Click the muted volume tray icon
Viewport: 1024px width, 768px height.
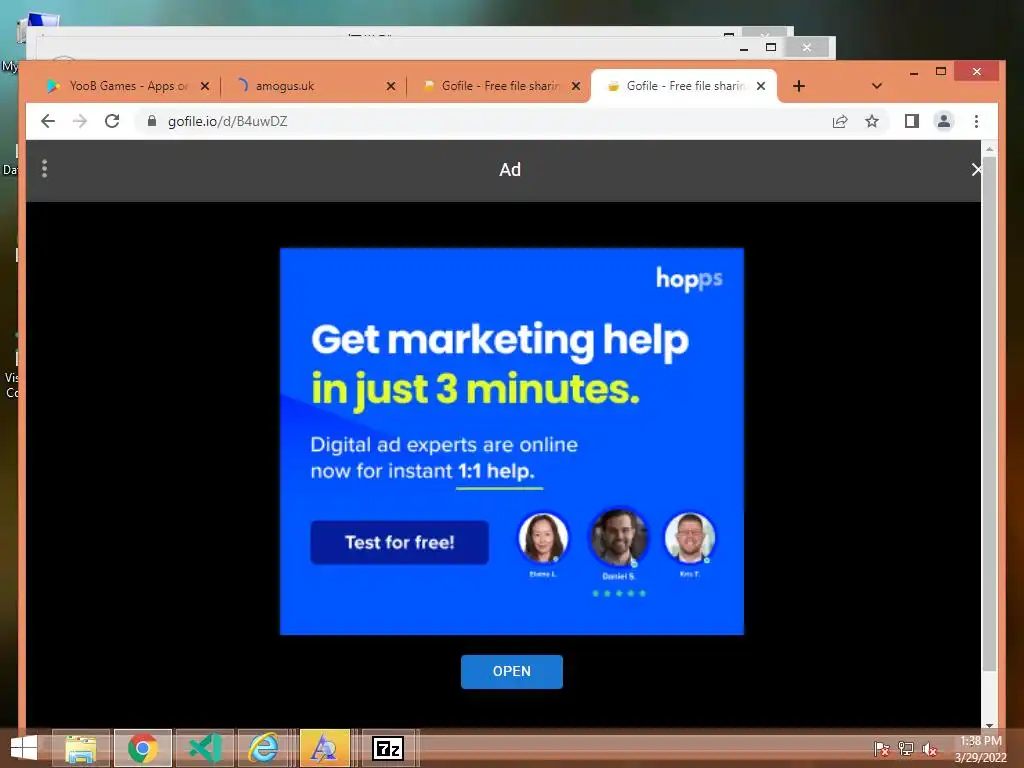click(x=930, y=749)
